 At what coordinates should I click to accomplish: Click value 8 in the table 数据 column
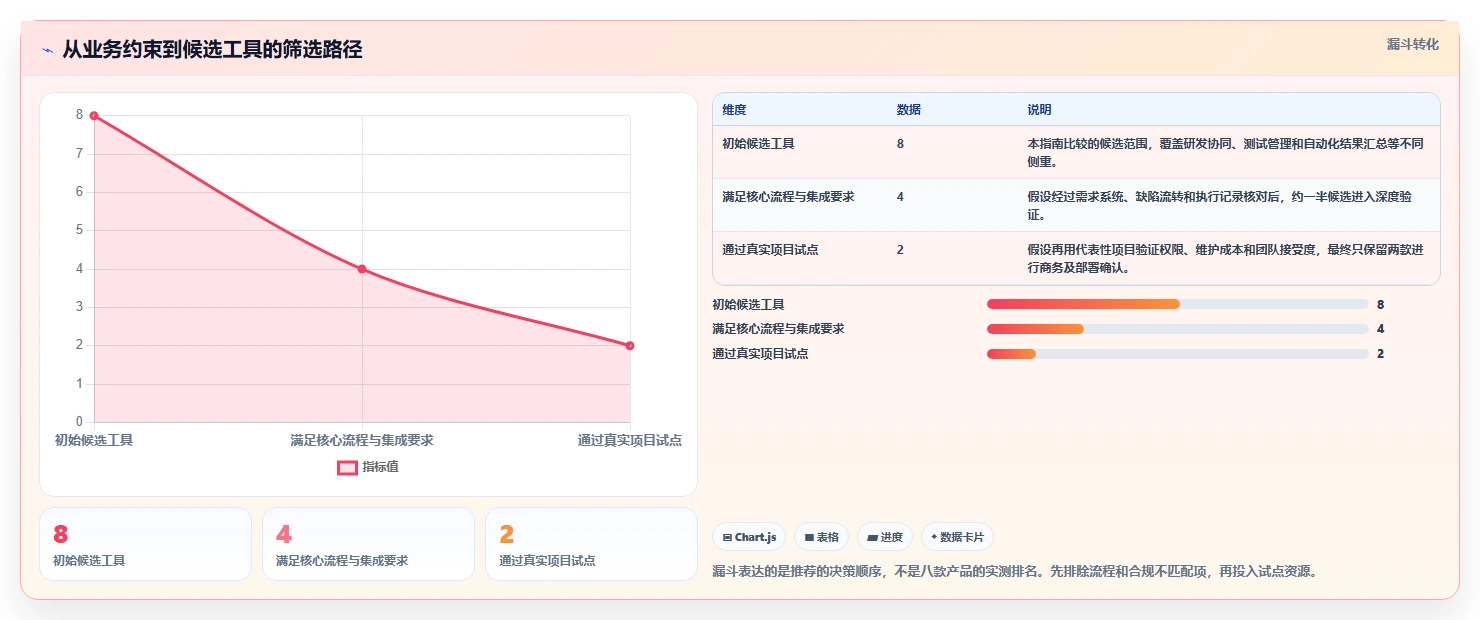pyautogui.click(x=900, y=144)
